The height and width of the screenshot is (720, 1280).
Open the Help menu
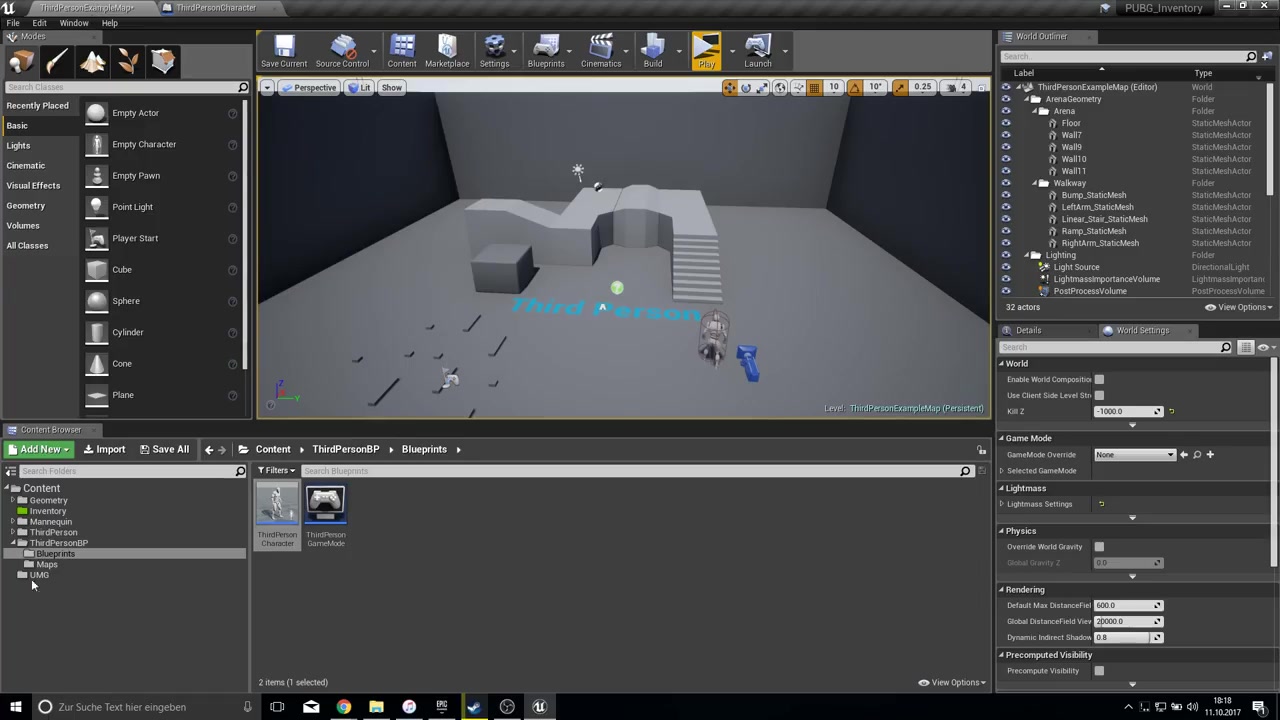click(x=110, y=23)
